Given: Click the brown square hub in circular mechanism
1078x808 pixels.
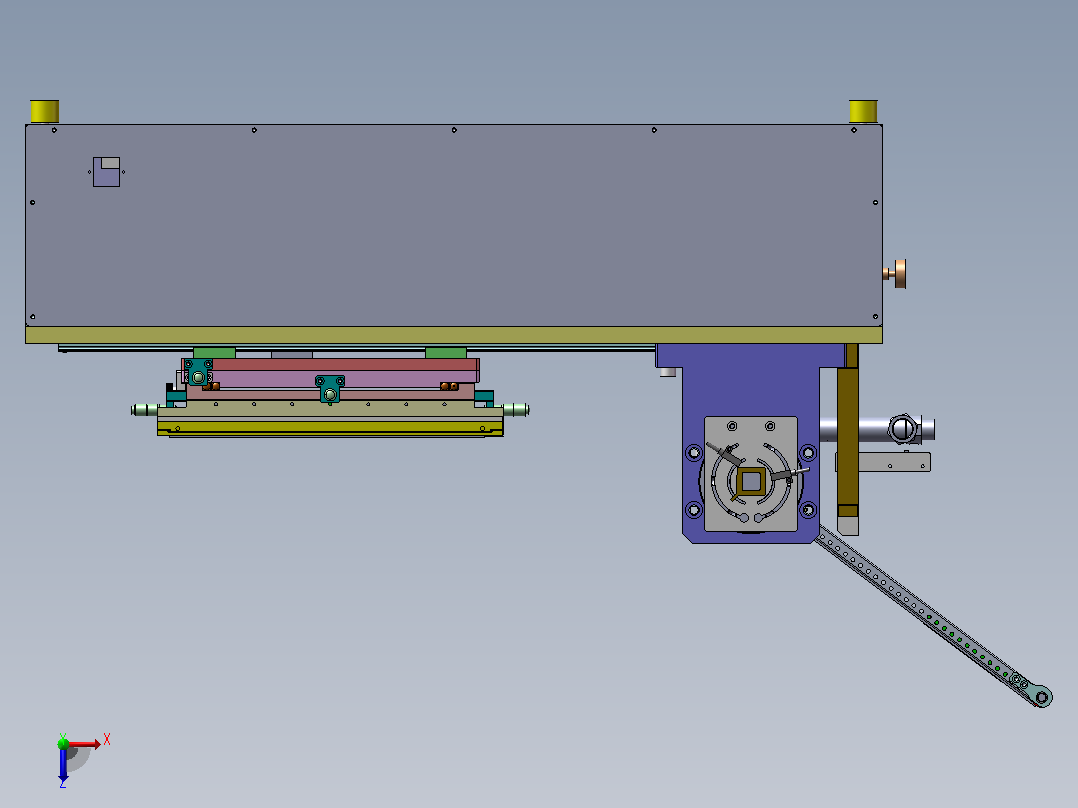Looking at the screenshot, I should point(751,481).
